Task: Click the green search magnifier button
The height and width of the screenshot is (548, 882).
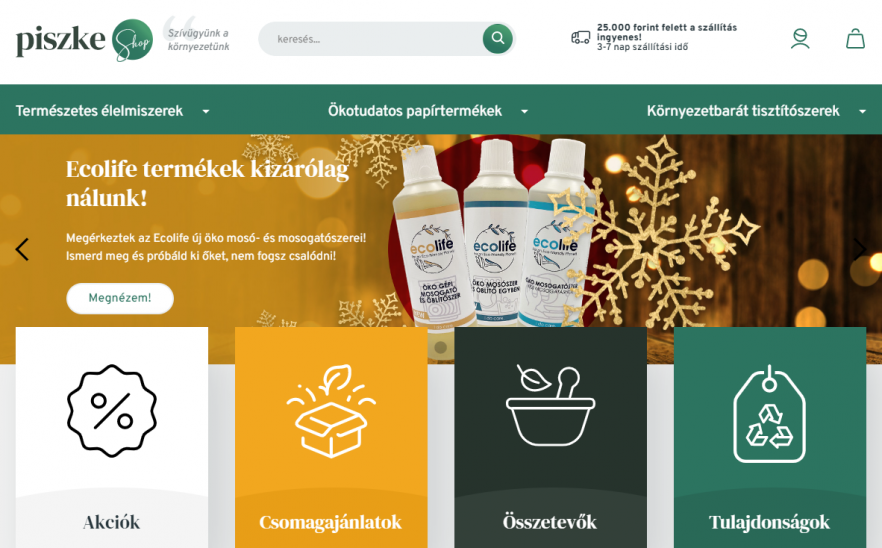Action: click(x=497, y=38)
